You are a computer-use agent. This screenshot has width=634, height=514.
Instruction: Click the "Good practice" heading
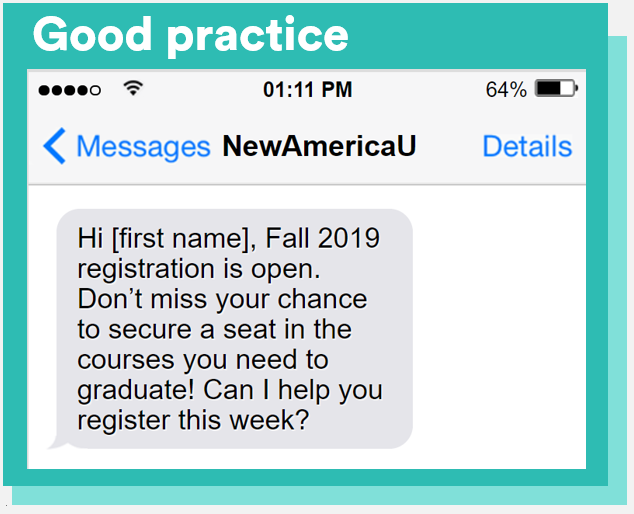tap(190, 36)
